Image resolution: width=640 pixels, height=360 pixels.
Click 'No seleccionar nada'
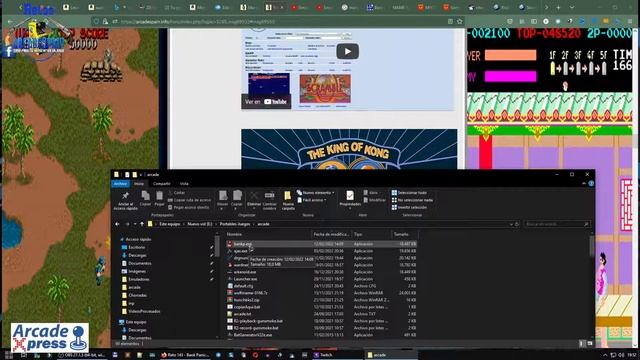point(412,200)
